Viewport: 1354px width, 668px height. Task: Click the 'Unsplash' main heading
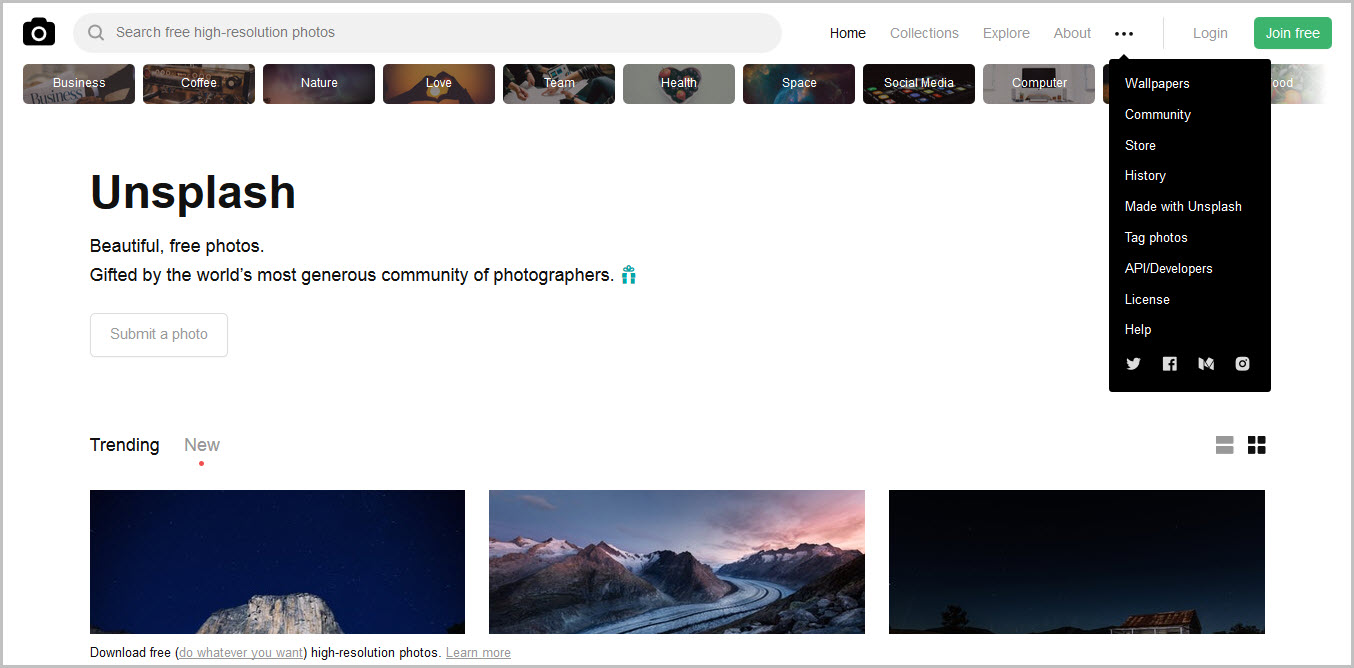pos(193,192)
